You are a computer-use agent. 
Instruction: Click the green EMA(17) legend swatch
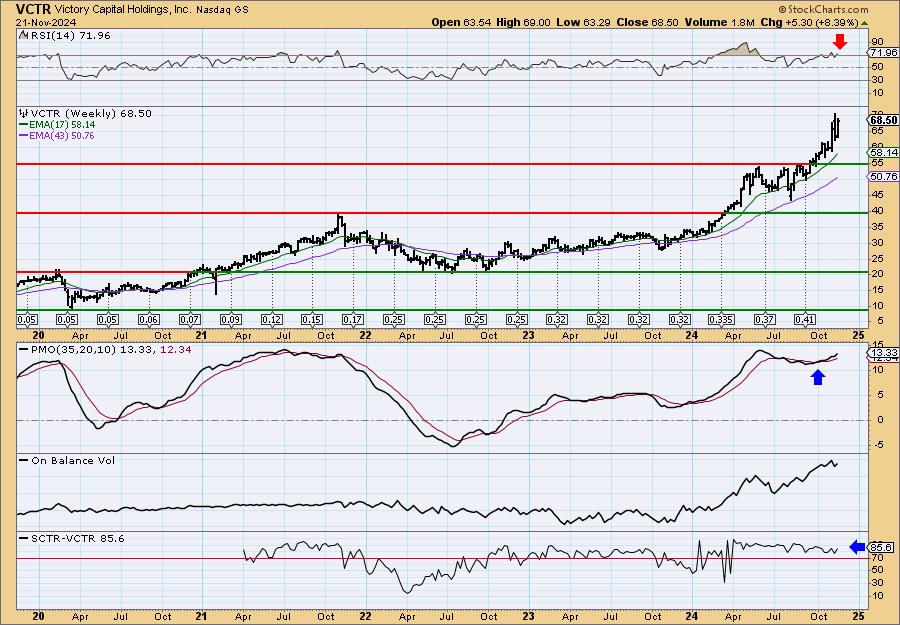[24, 125]
